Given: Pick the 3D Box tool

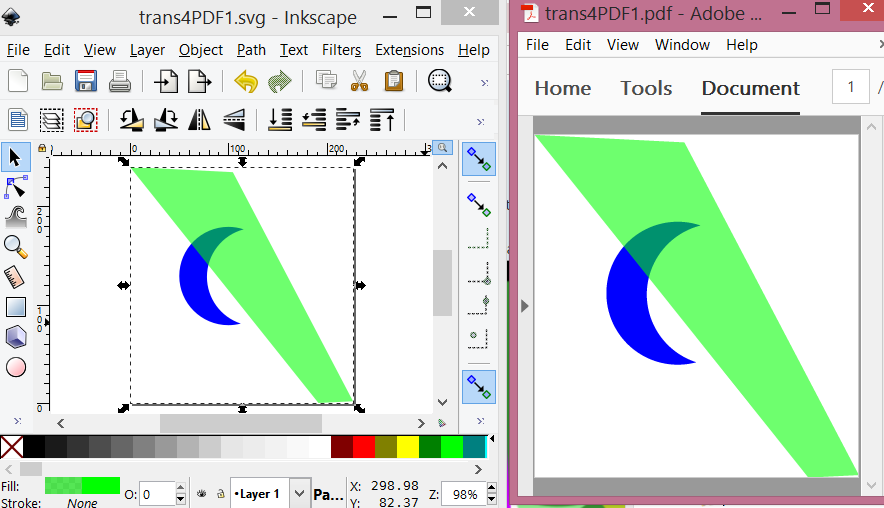Looking at the screenshot, I should 16,337.
